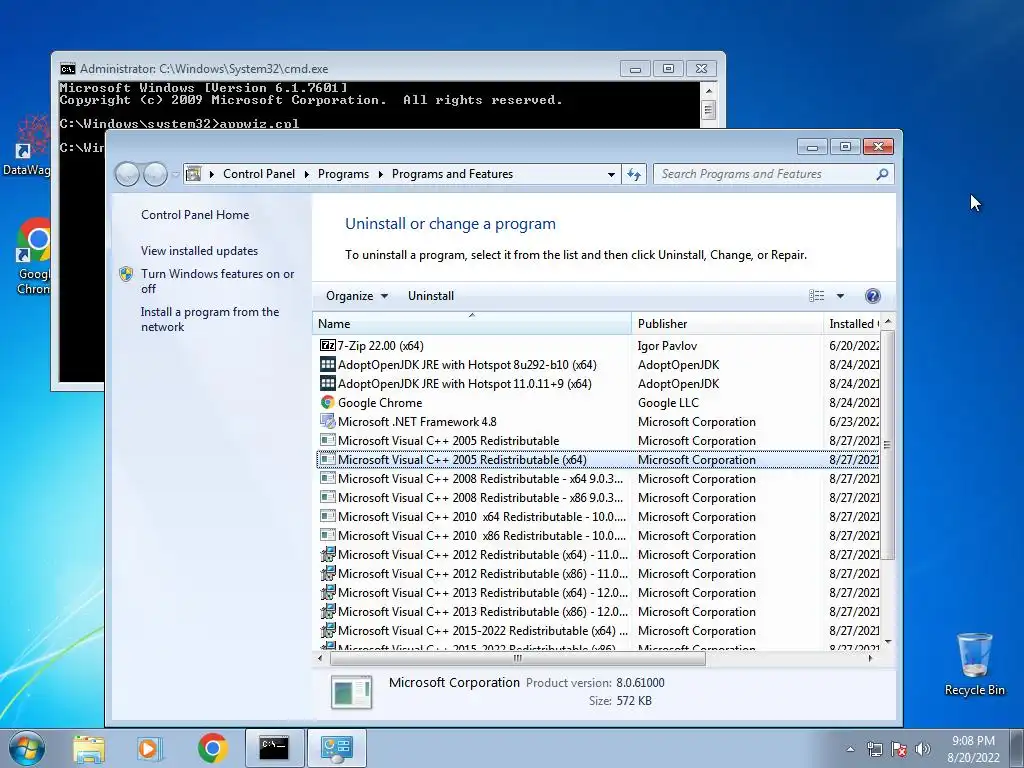Click the network tray icon
Viewport: 1024px width, 768px height.
pyautogui.click(x=874, y=749)
